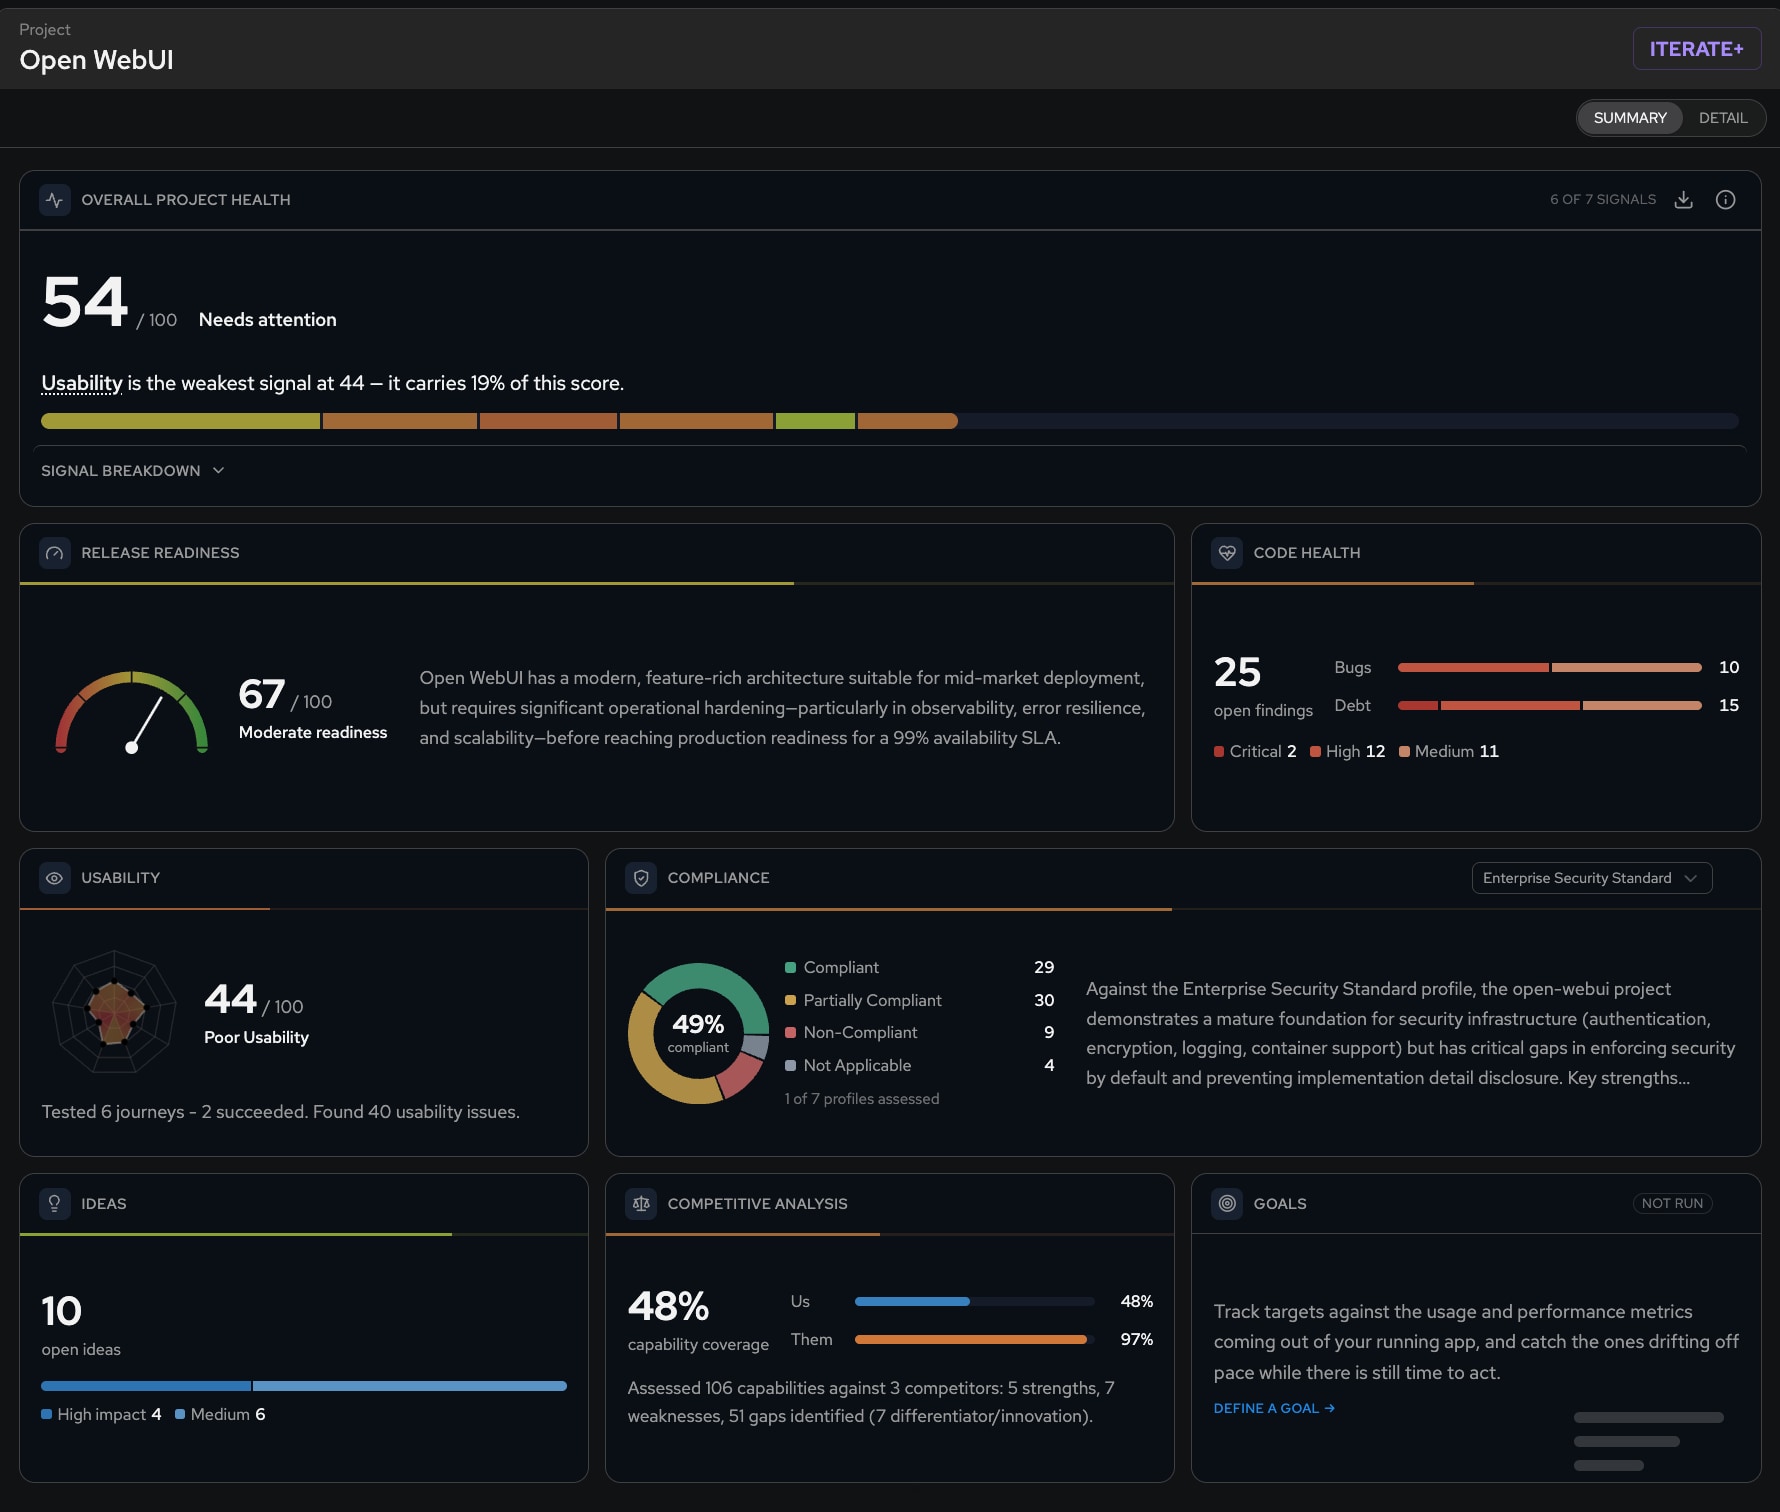Click the Compliance shield icon

coord(641,878)
